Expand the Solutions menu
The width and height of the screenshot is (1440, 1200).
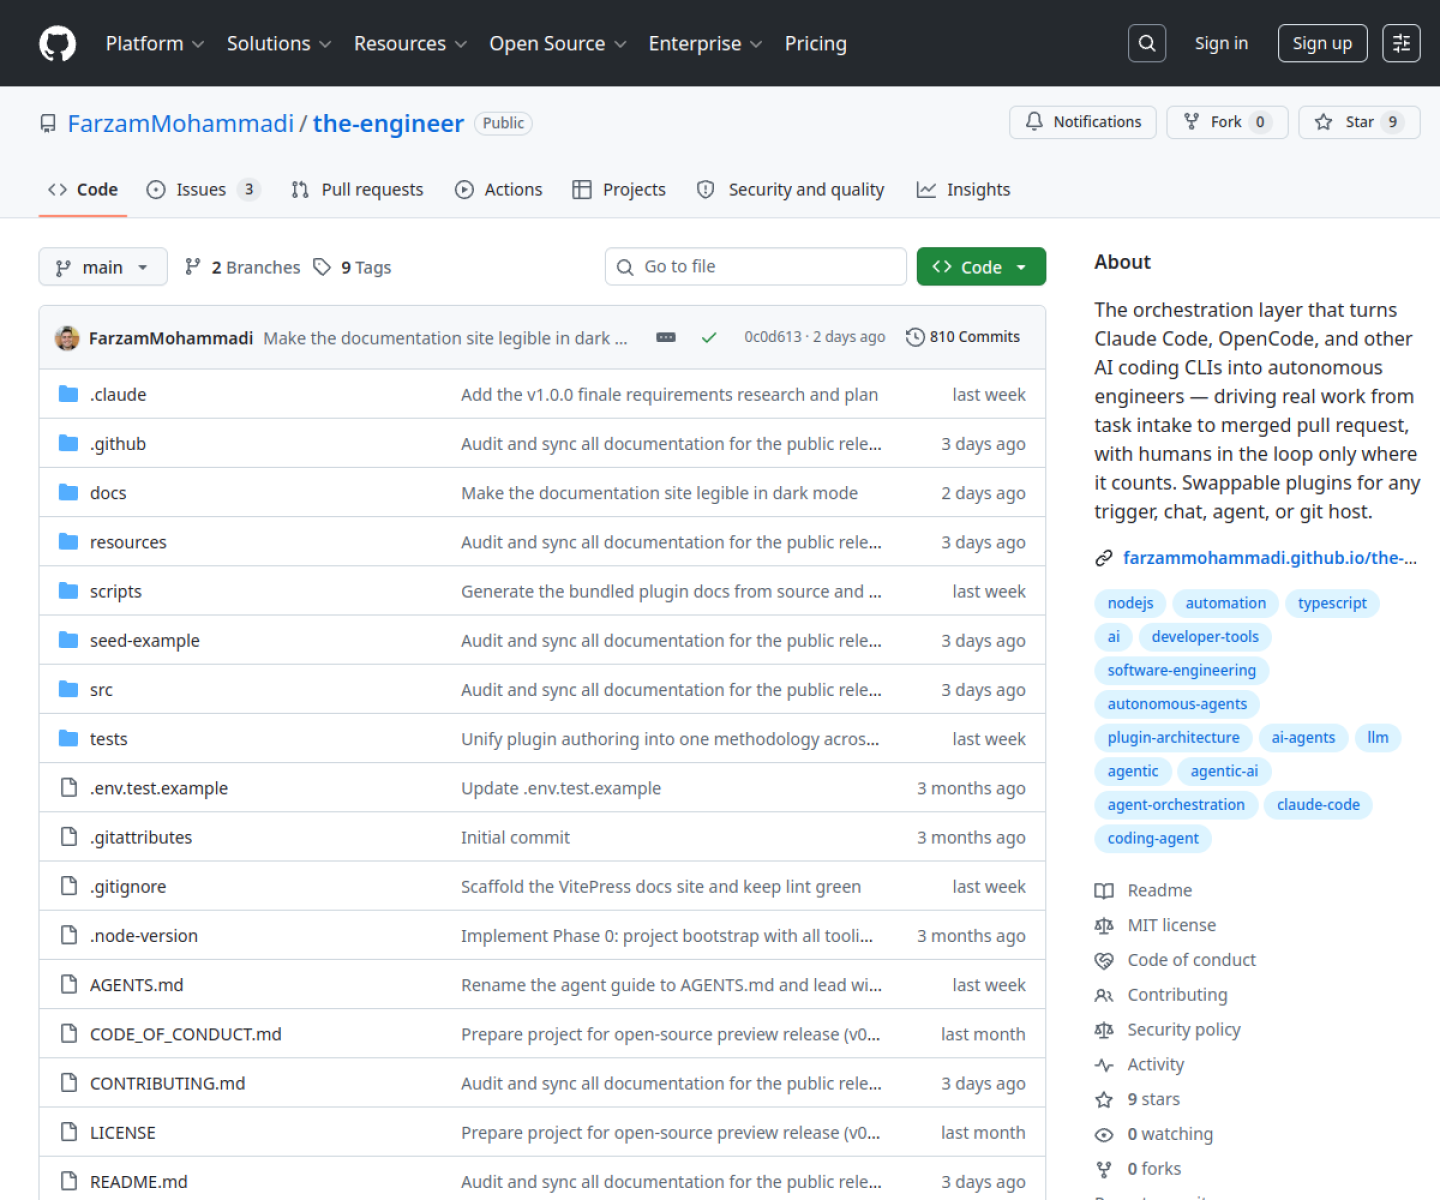279,43
